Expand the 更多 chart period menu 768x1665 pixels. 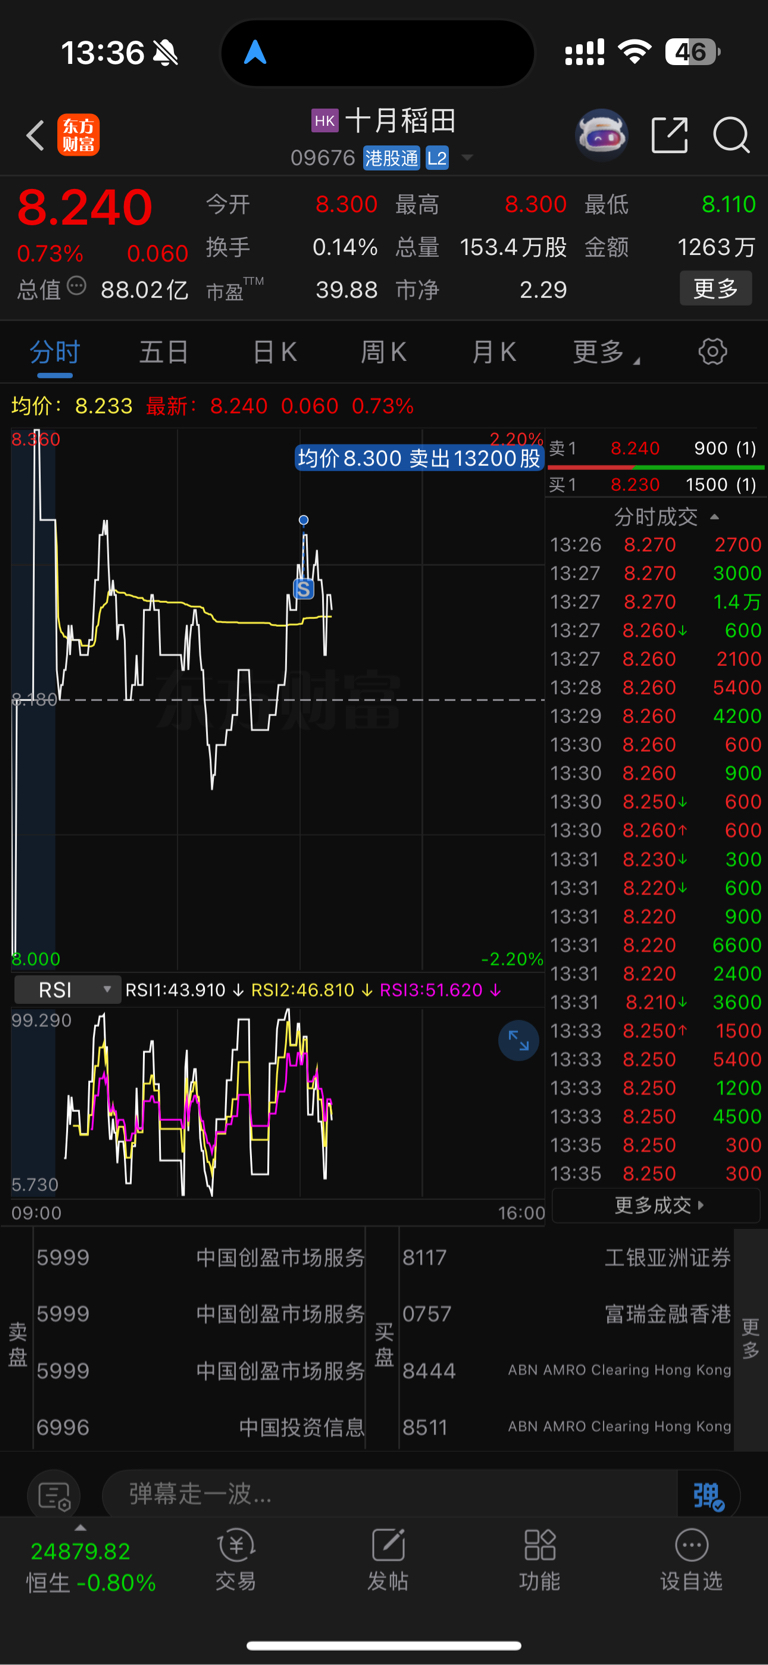(x=606, y=352)
